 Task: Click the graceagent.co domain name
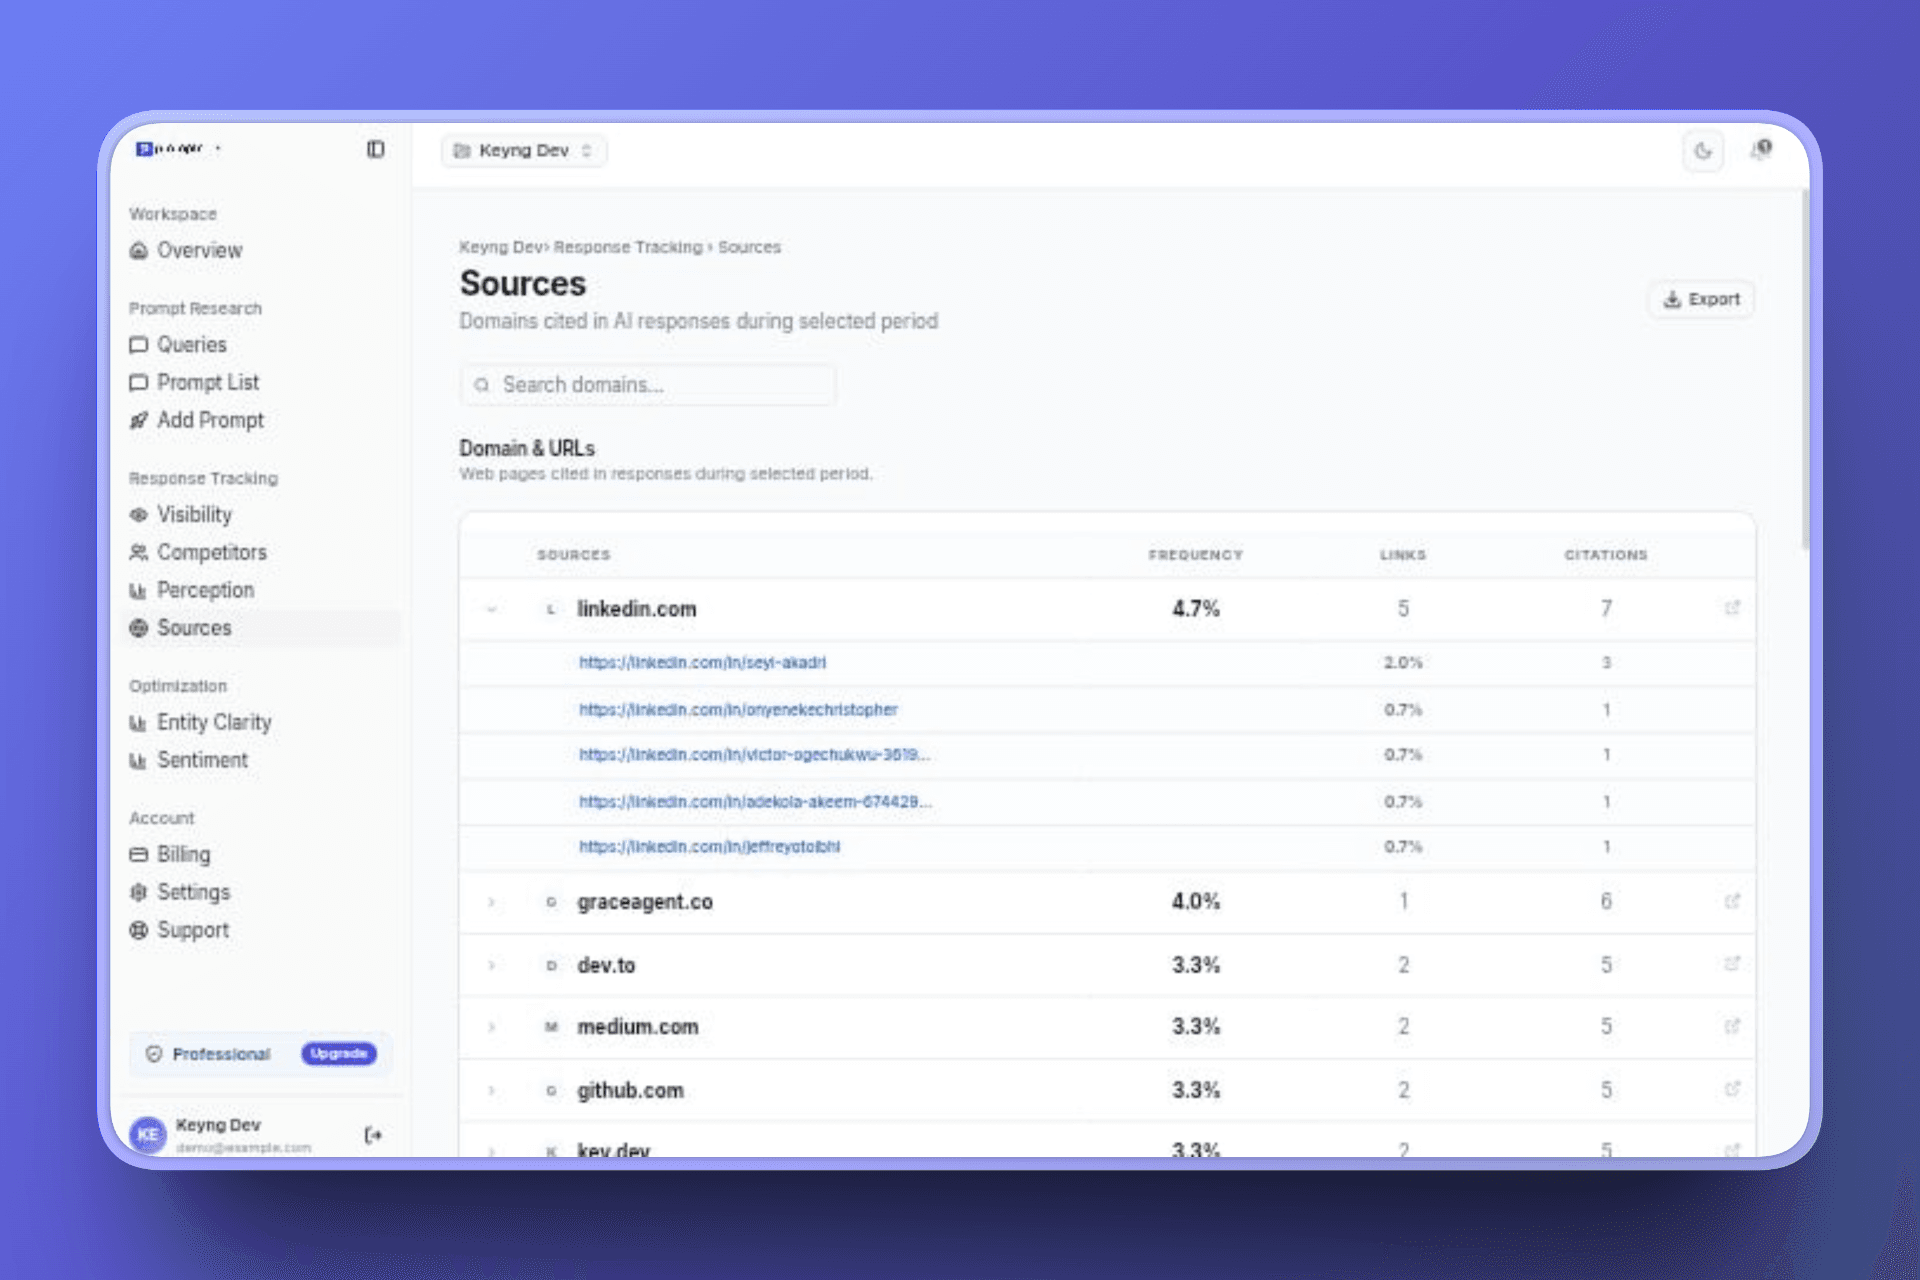coord(645,902)
